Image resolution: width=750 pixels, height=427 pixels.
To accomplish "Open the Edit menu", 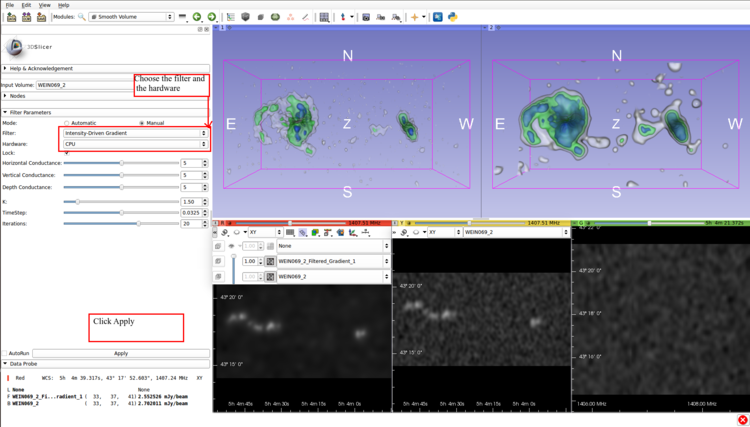I will click(x=26, y=5).
